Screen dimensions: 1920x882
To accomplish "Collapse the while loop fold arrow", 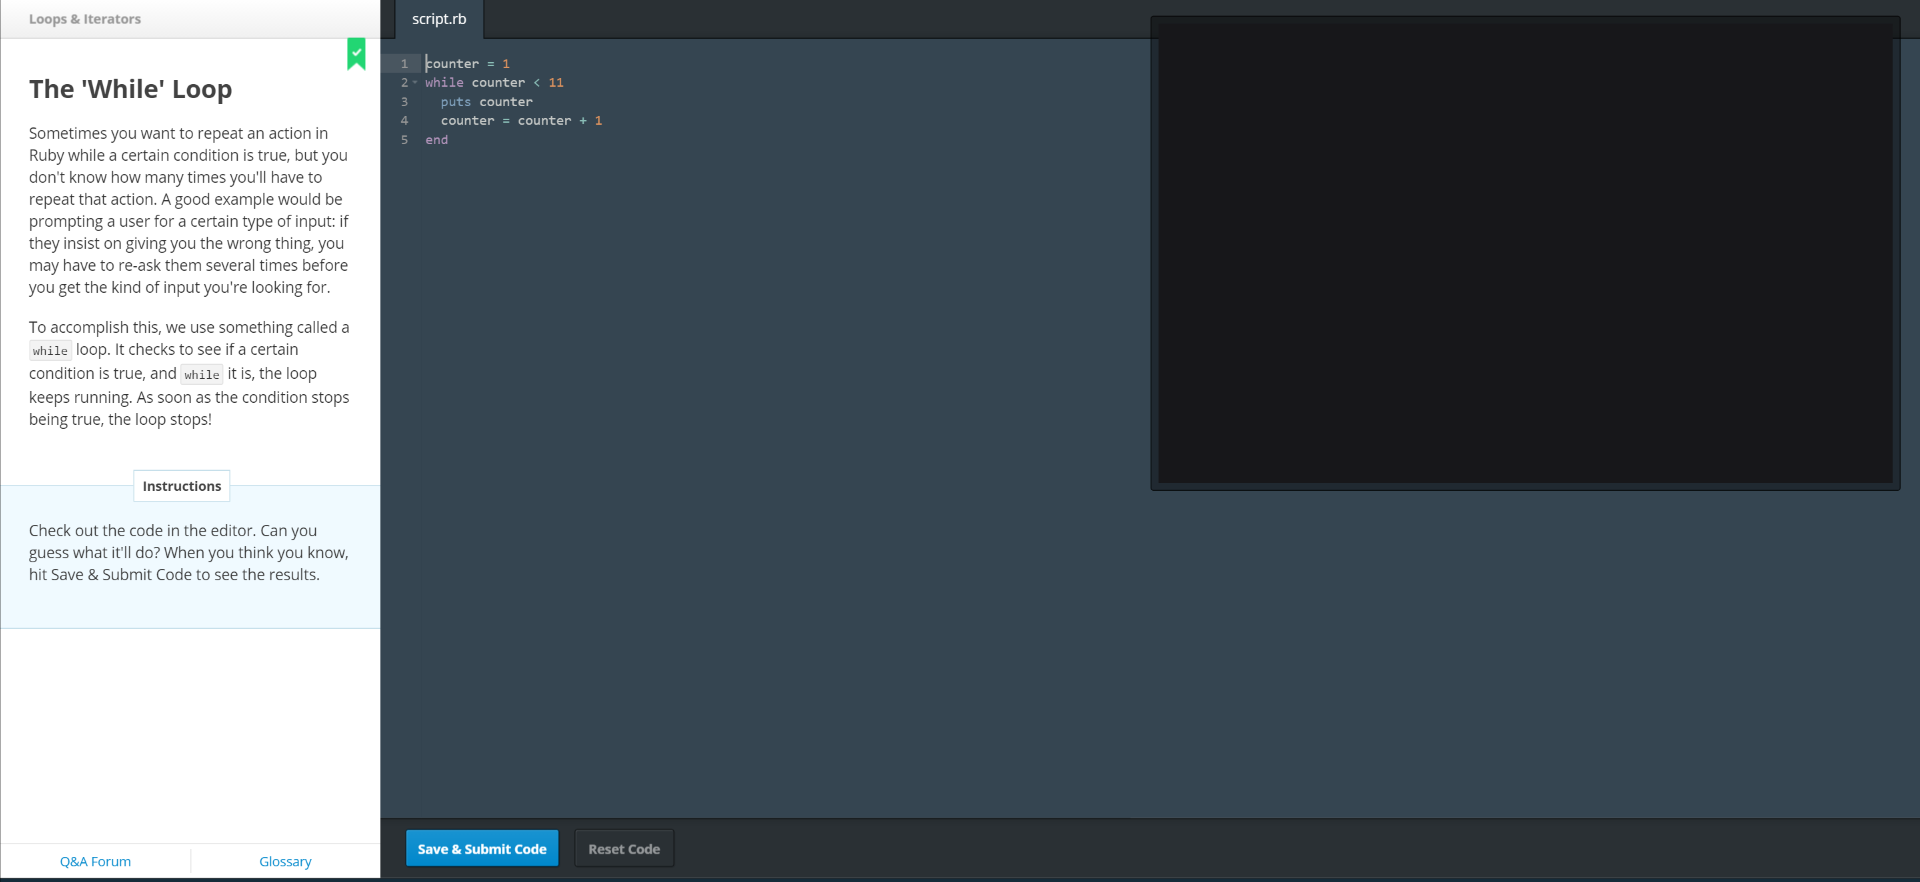I will coord(415,83).
